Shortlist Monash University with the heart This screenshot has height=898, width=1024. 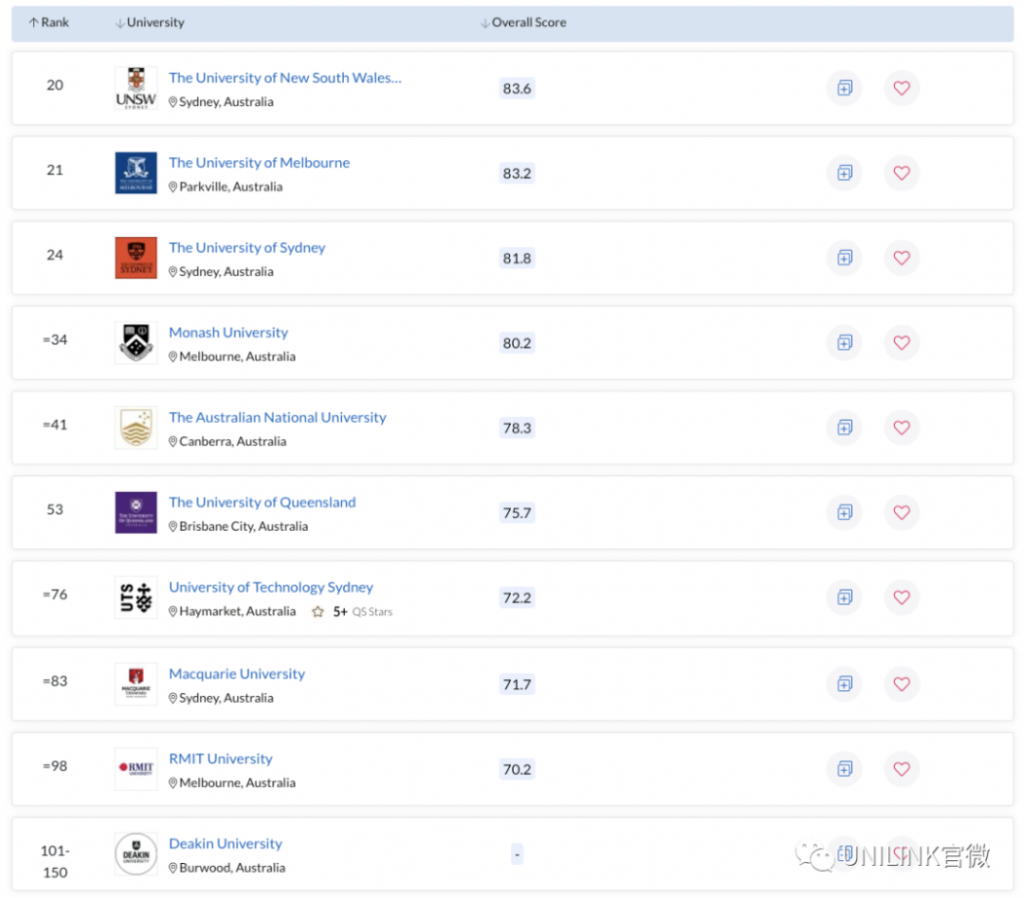click(901, 342)
